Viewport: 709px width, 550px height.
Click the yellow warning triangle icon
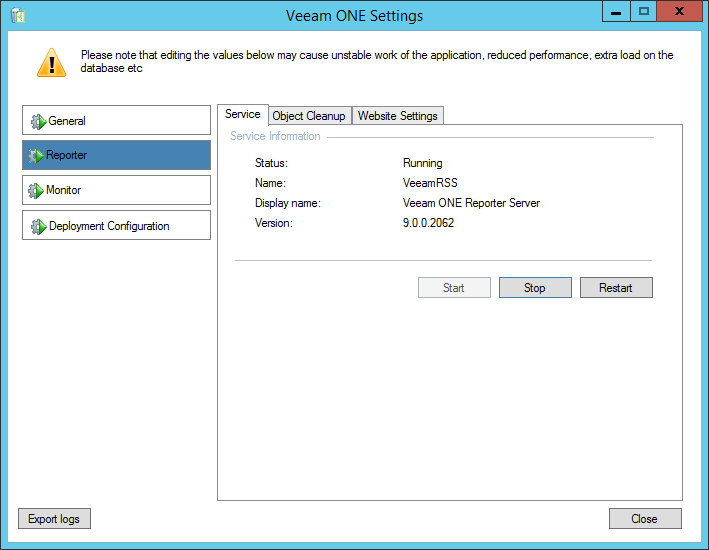click(51, 62)
